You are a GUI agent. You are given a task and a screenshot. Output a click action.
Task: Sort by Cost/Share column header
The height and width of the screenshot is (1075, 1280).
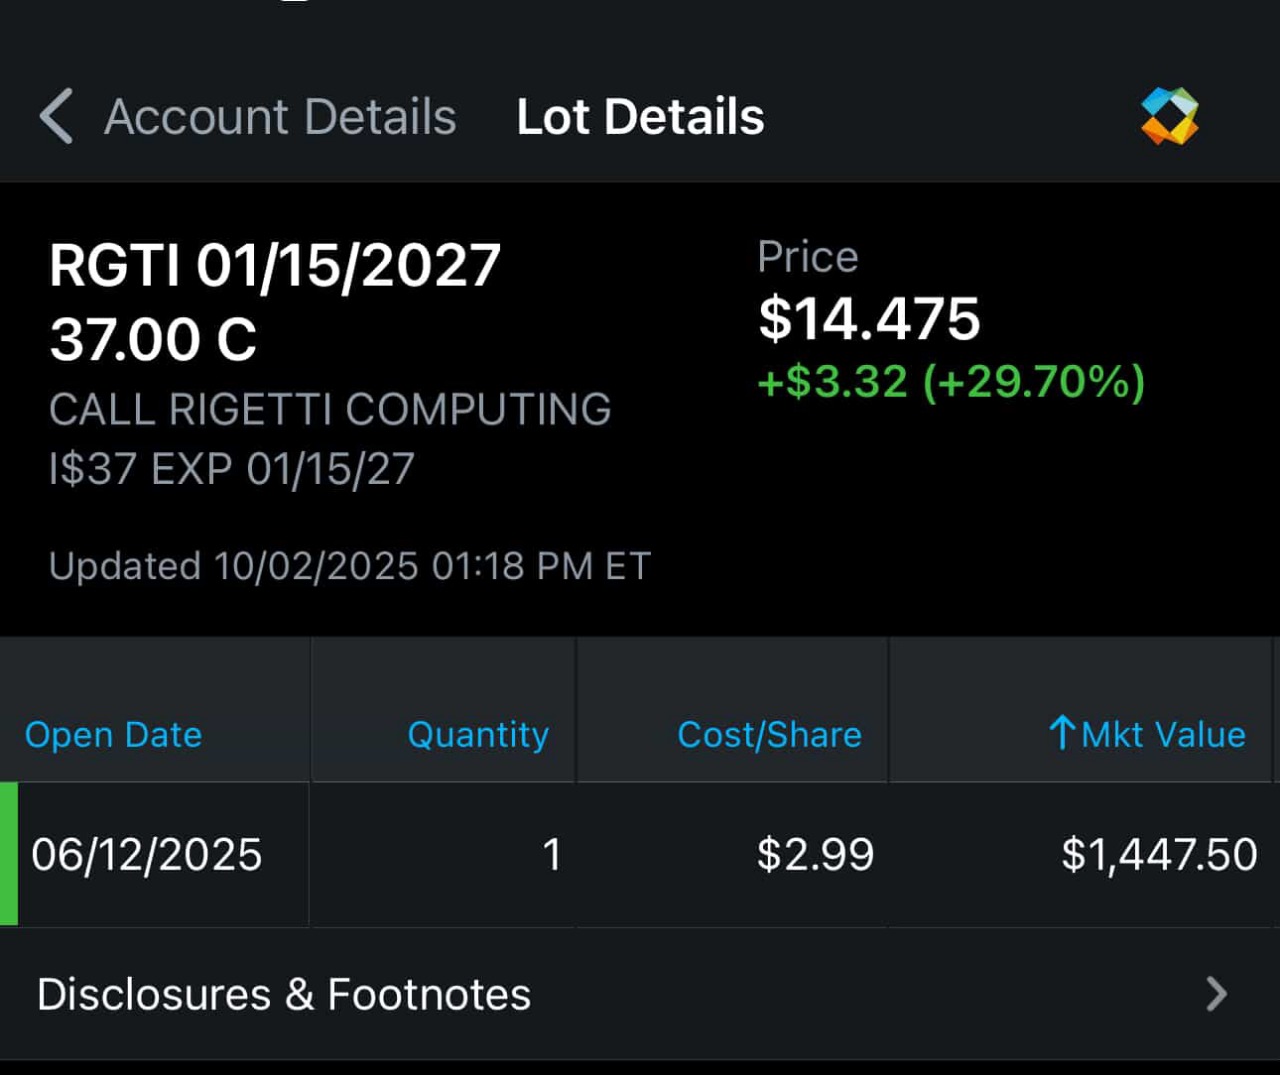pos(769,735)
